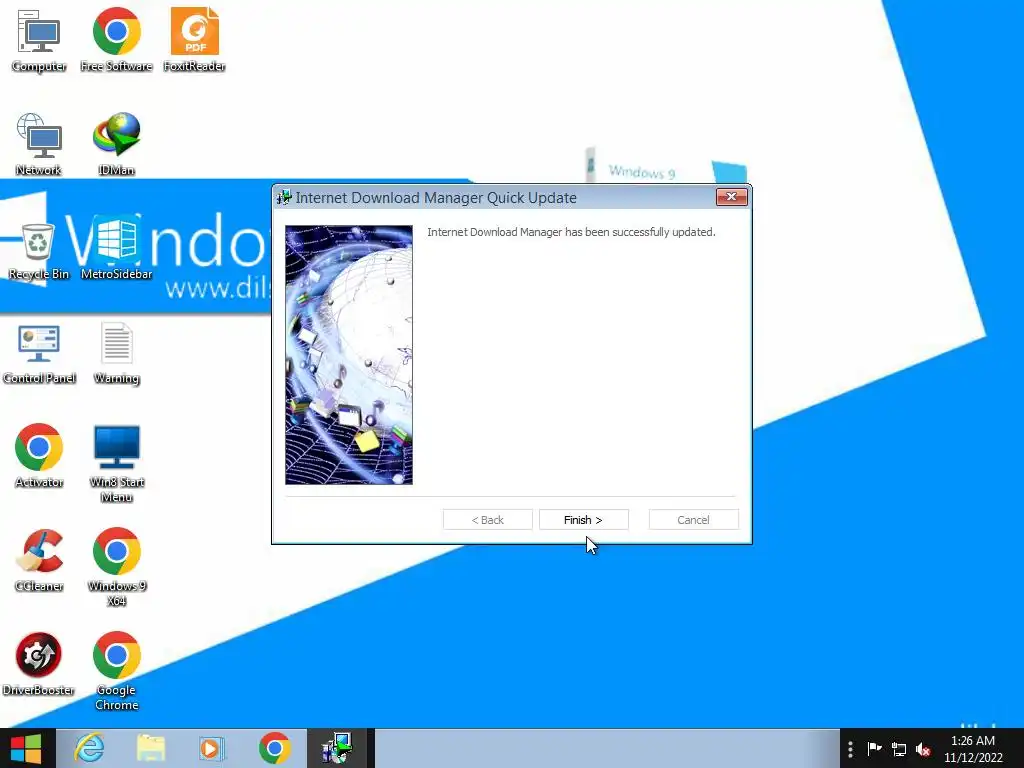Viewport: 1024px width, 768px height.
Task: Click the successfully updated message text
Action: point(571,232)
